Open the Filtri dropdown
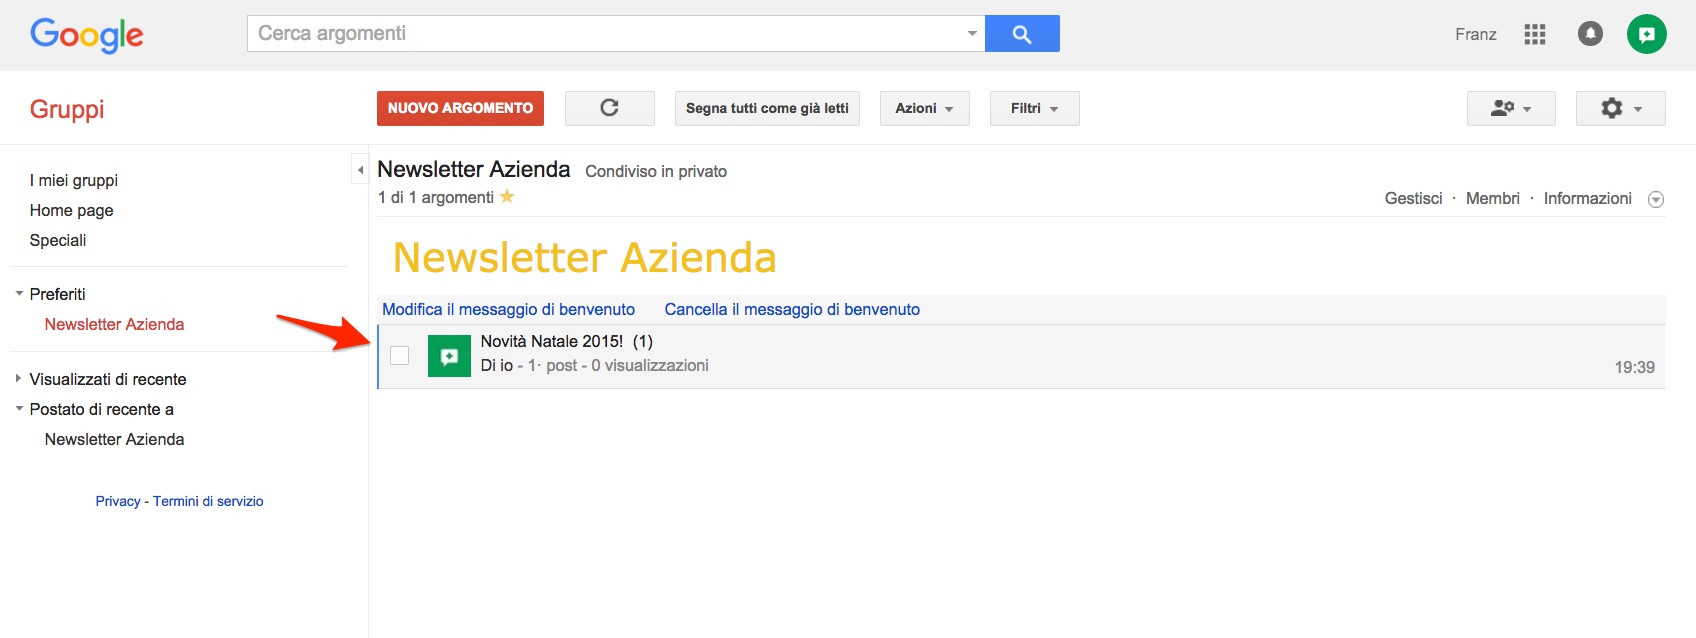Viewport: 1696px width, 638px height. point(1034,108)
